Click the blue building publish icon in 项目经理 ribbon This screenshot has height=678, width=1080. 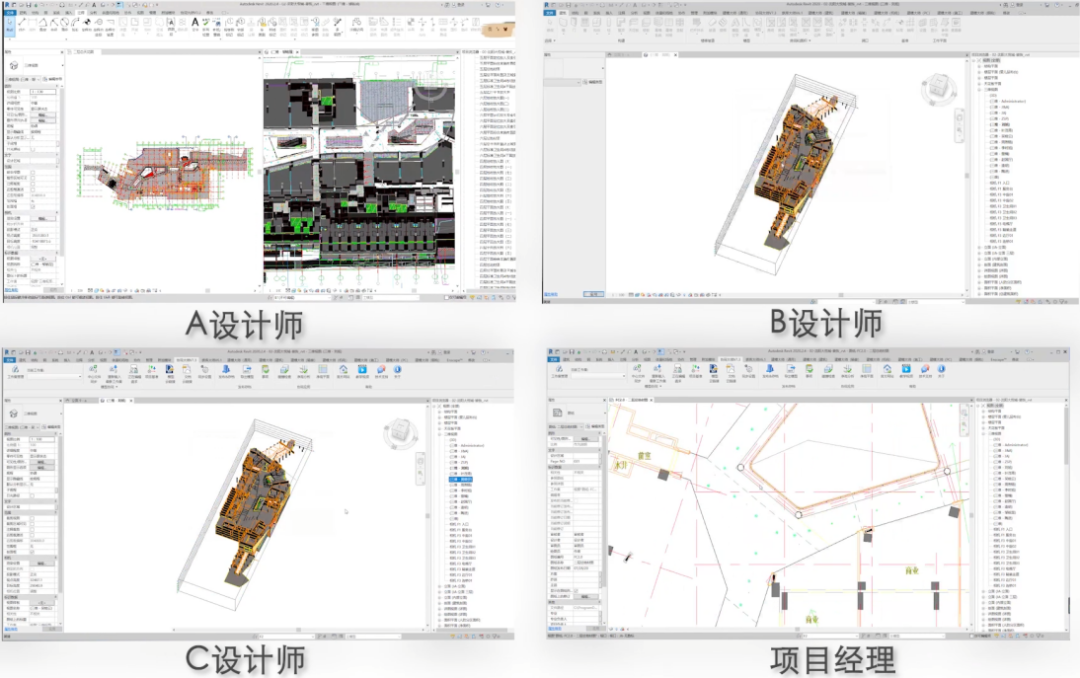coord(770,369)
